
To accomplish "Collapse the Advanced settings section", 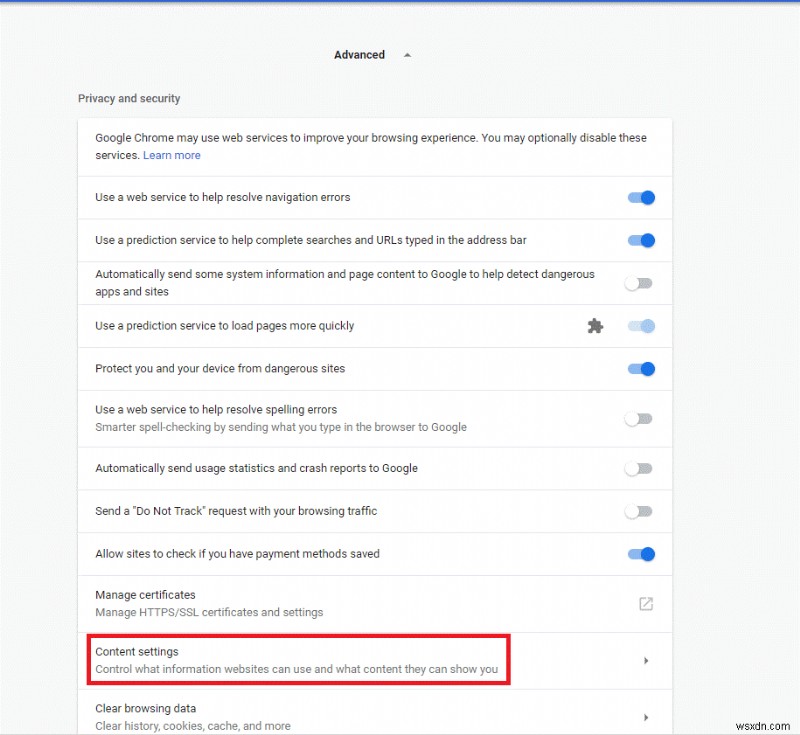I will tap(407, 55).
